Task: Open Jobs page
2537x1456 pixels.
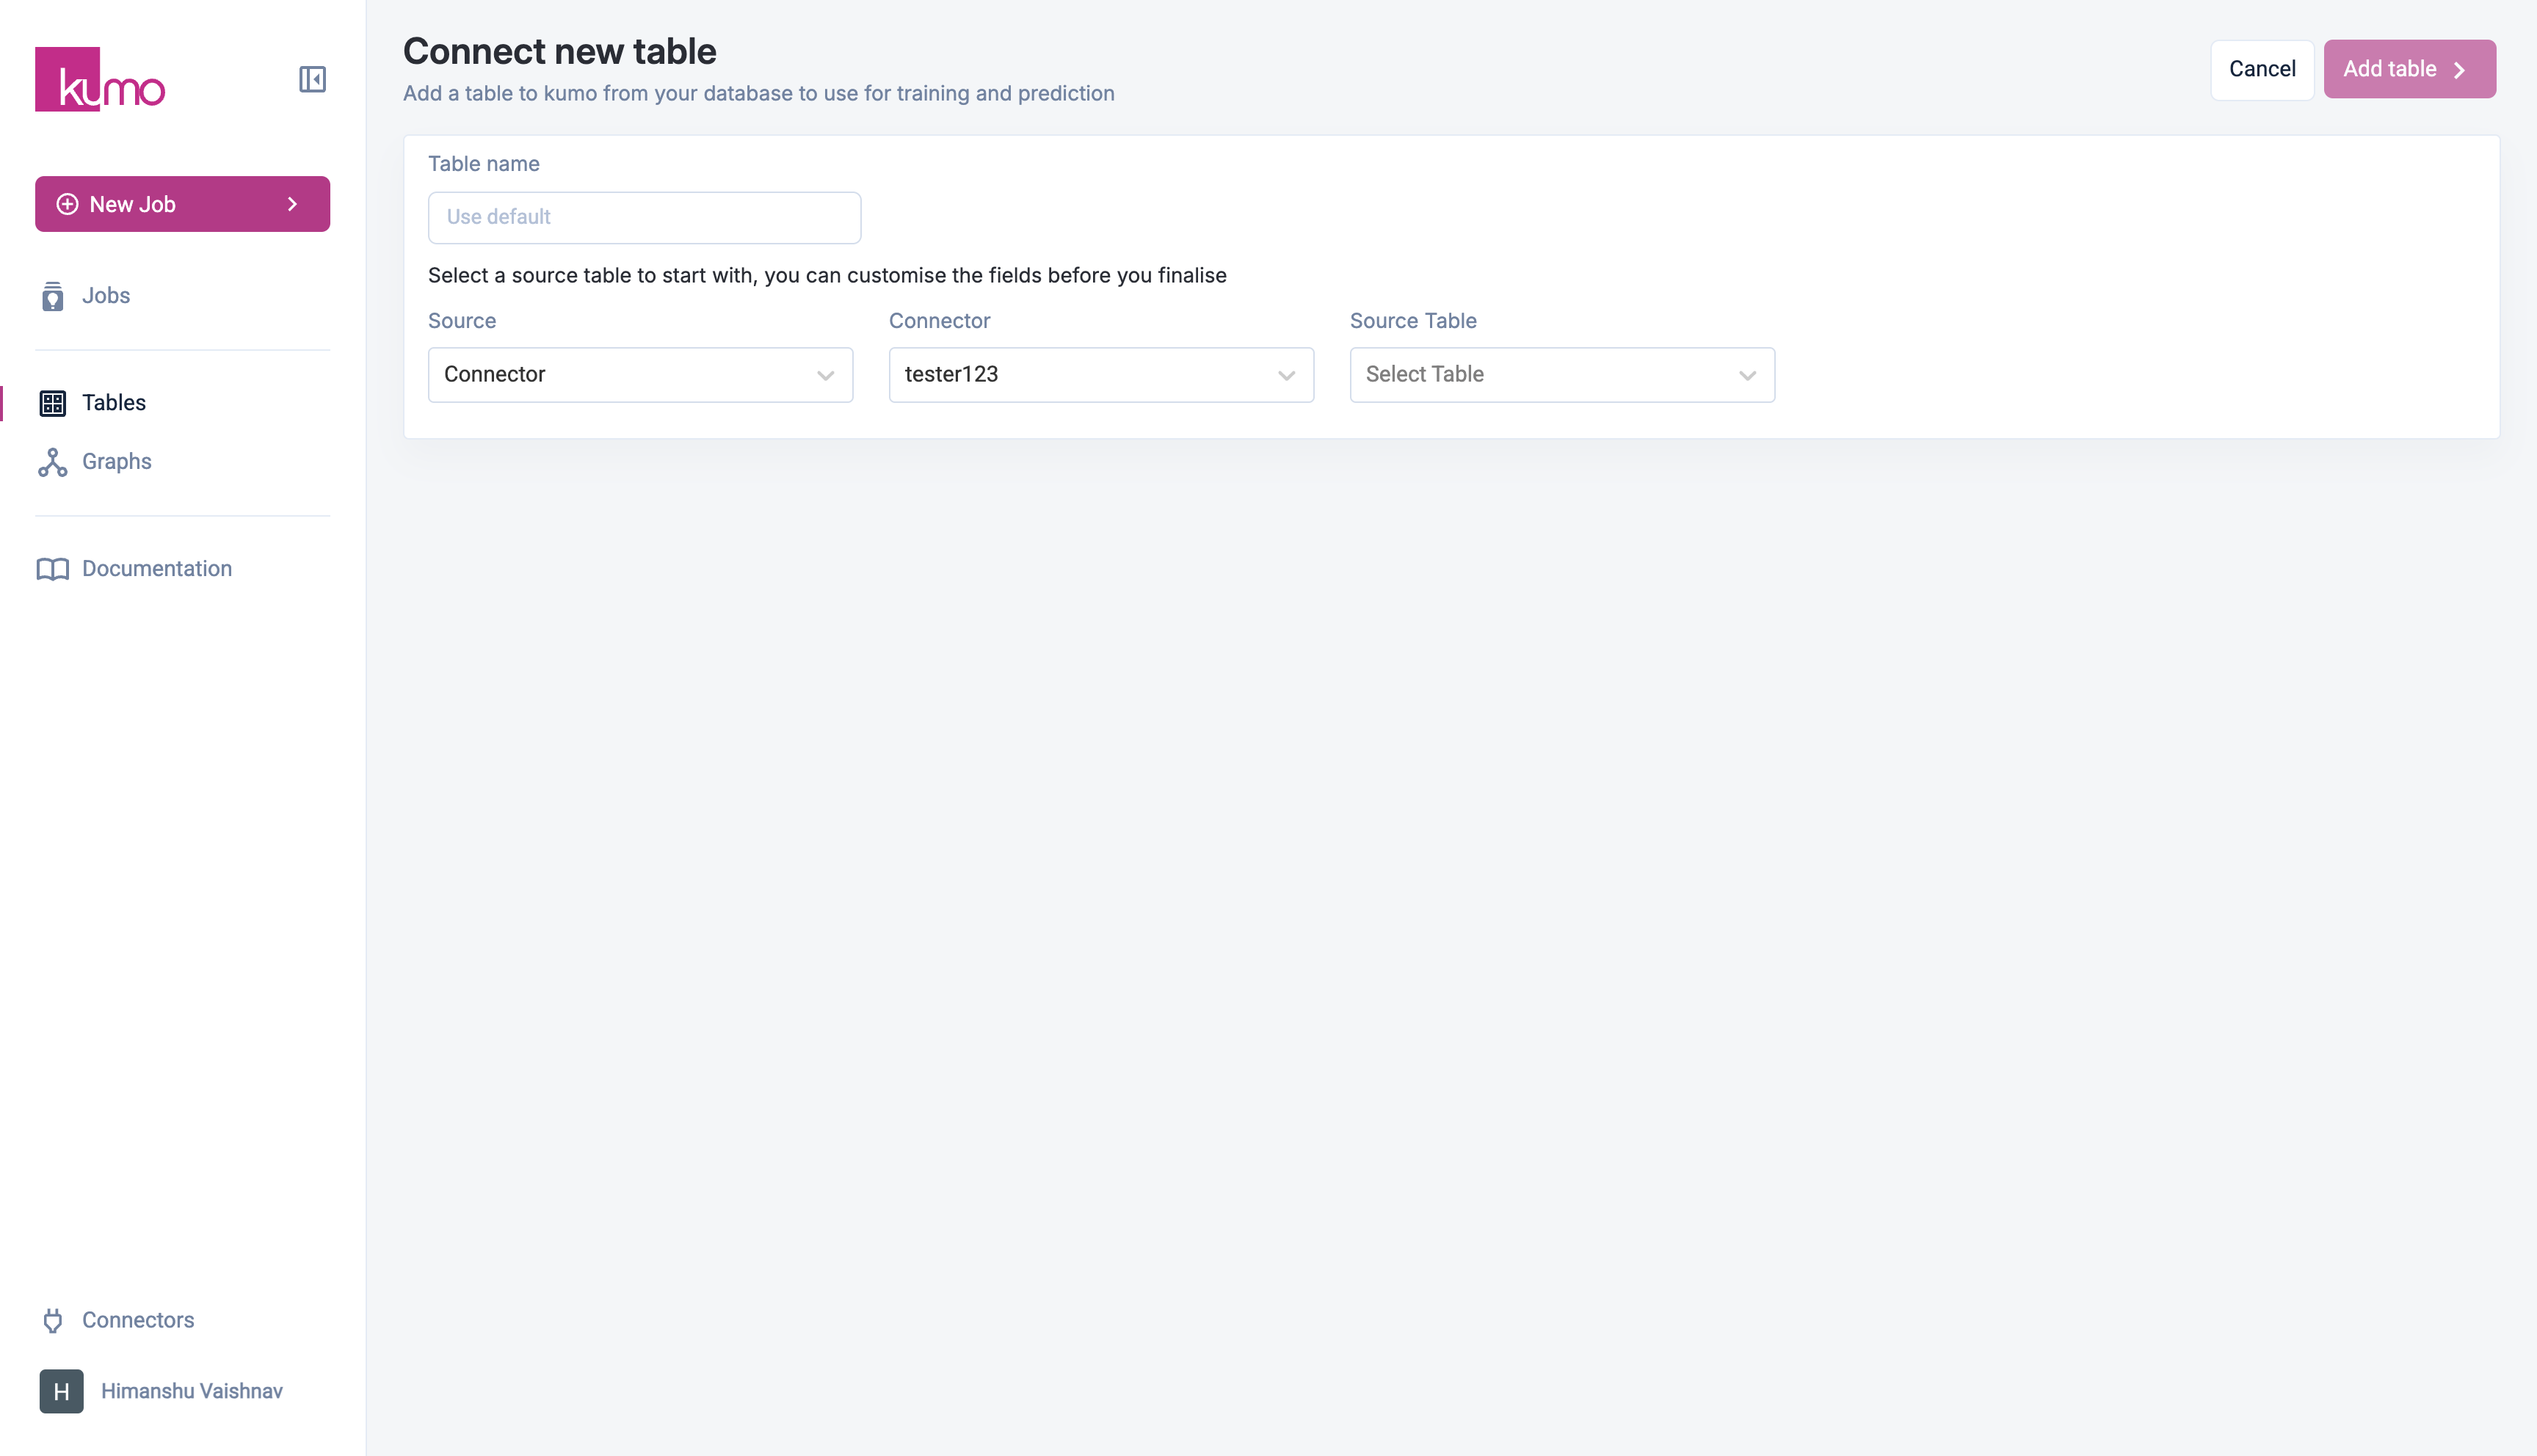Action: 106,296
